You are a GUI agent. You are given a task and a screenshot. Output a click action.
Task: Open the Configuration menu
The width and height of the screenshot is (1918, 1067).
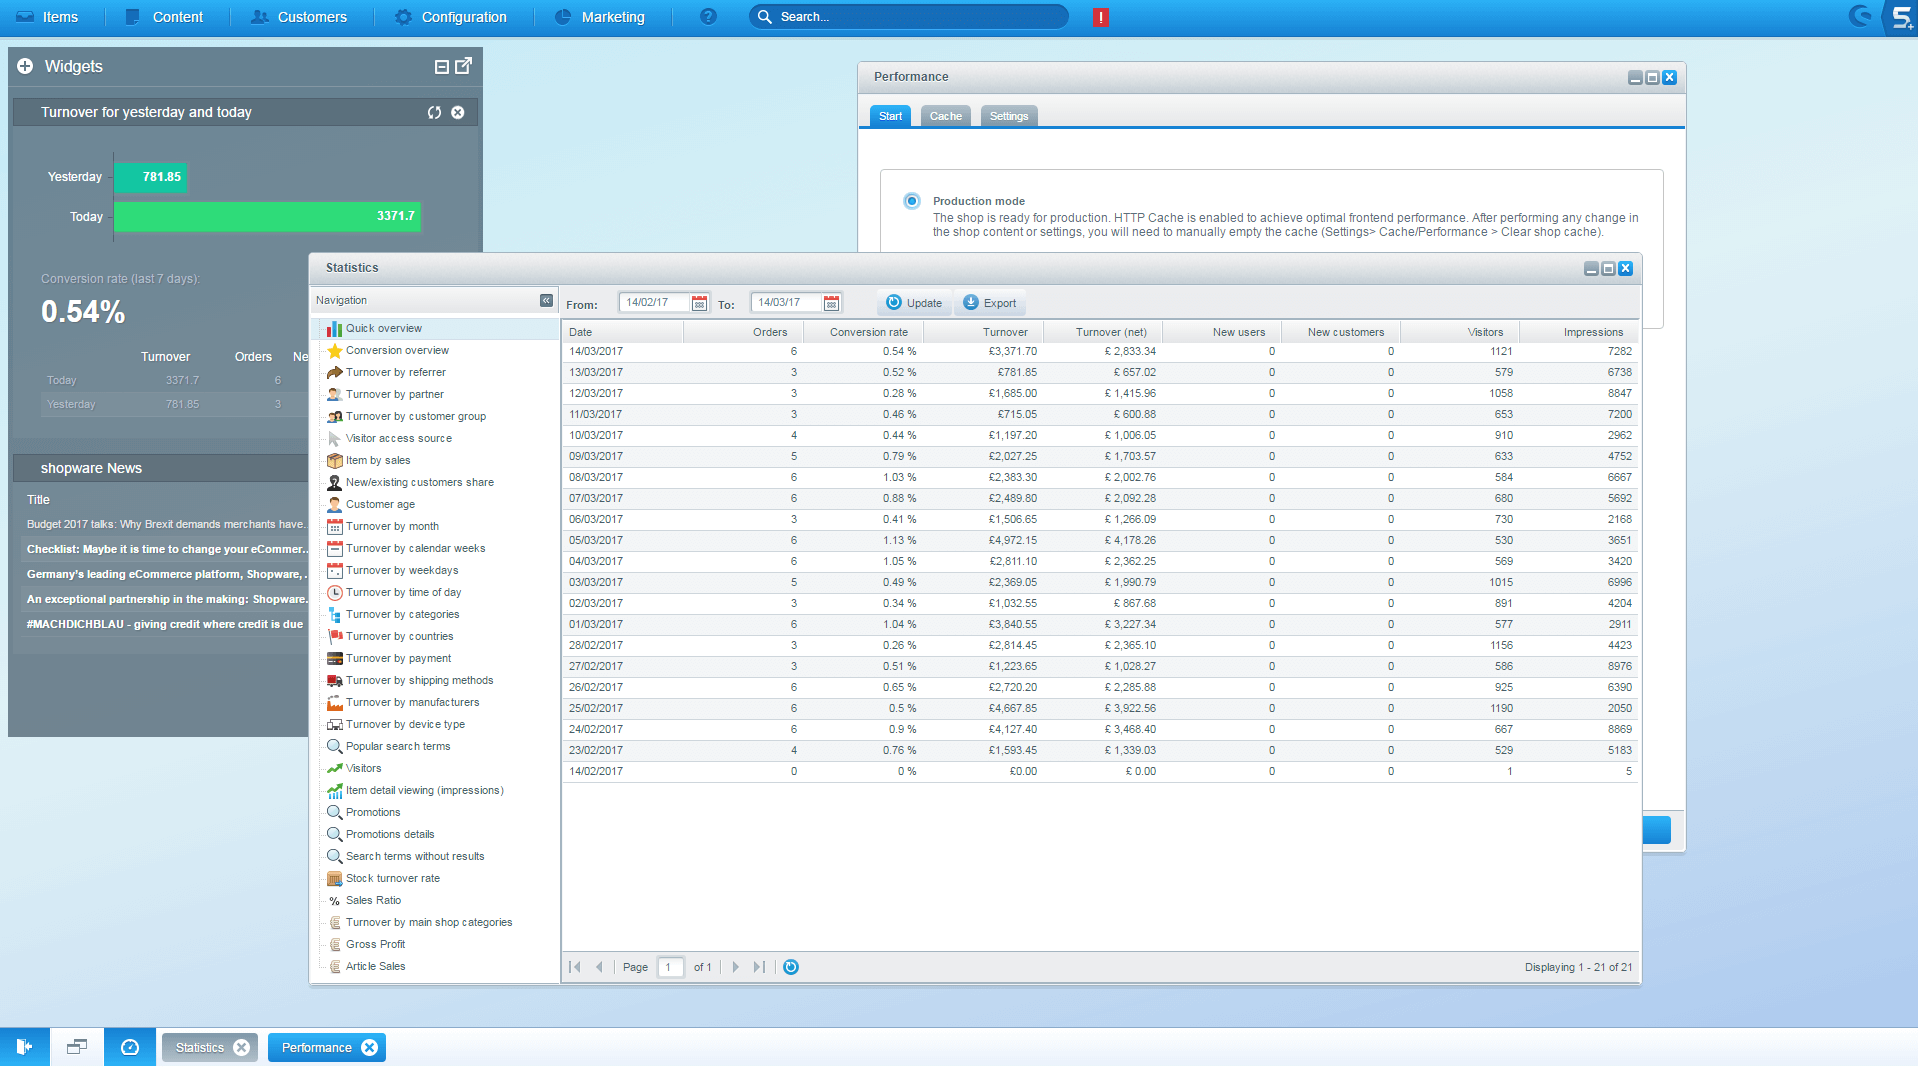(450, 17)
